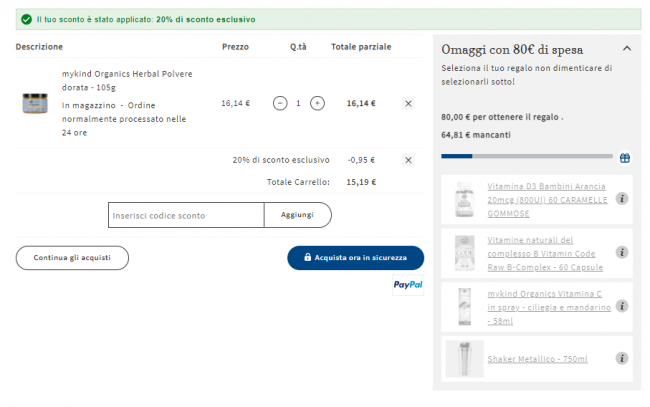Click the Q.tà column header
Viewport: 650px width, 407px height.
click(x=298, y=47)
